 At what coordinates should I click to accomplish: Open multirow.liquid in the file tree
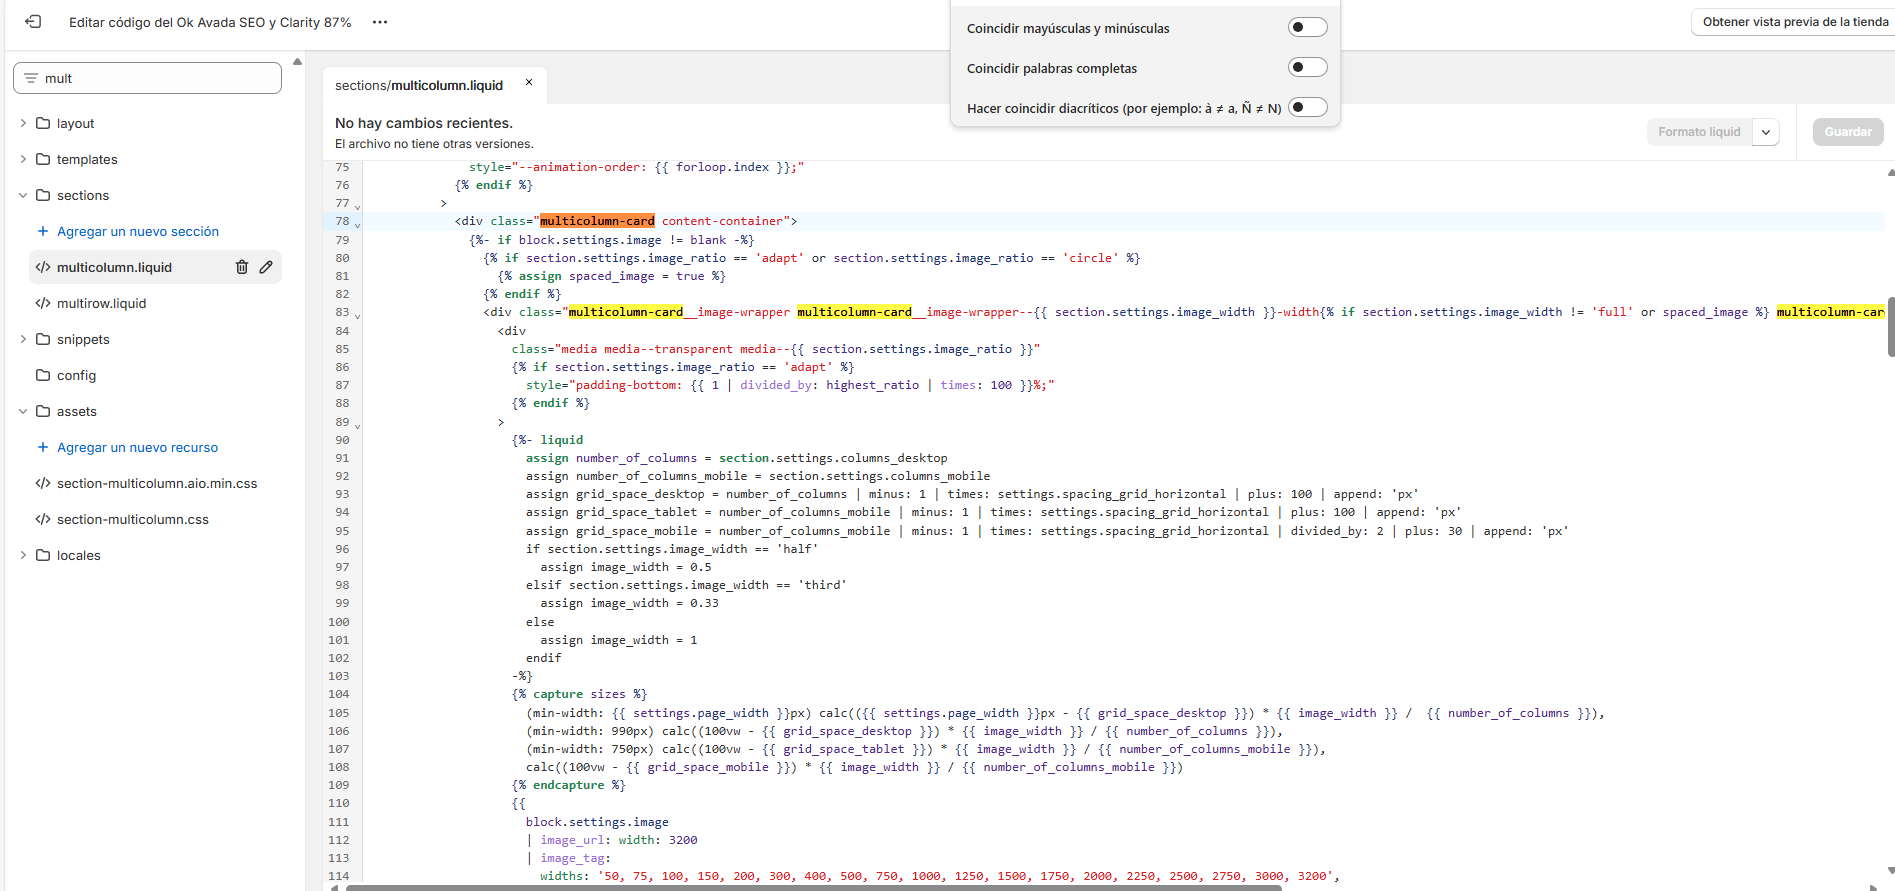tap(101, 303)
